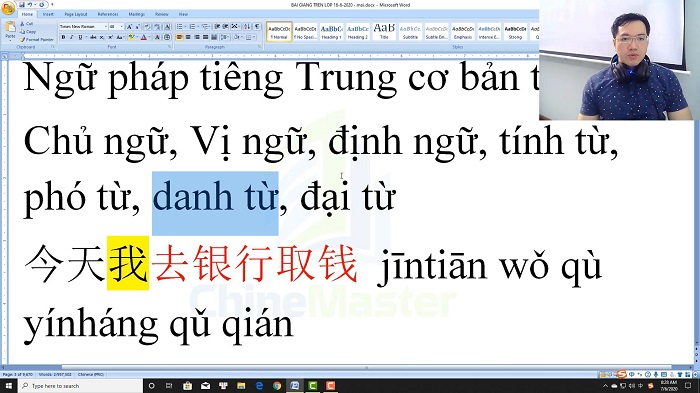Toggle bold formatting
This screenshot has height=393, width=700.
tap(63, 37)
